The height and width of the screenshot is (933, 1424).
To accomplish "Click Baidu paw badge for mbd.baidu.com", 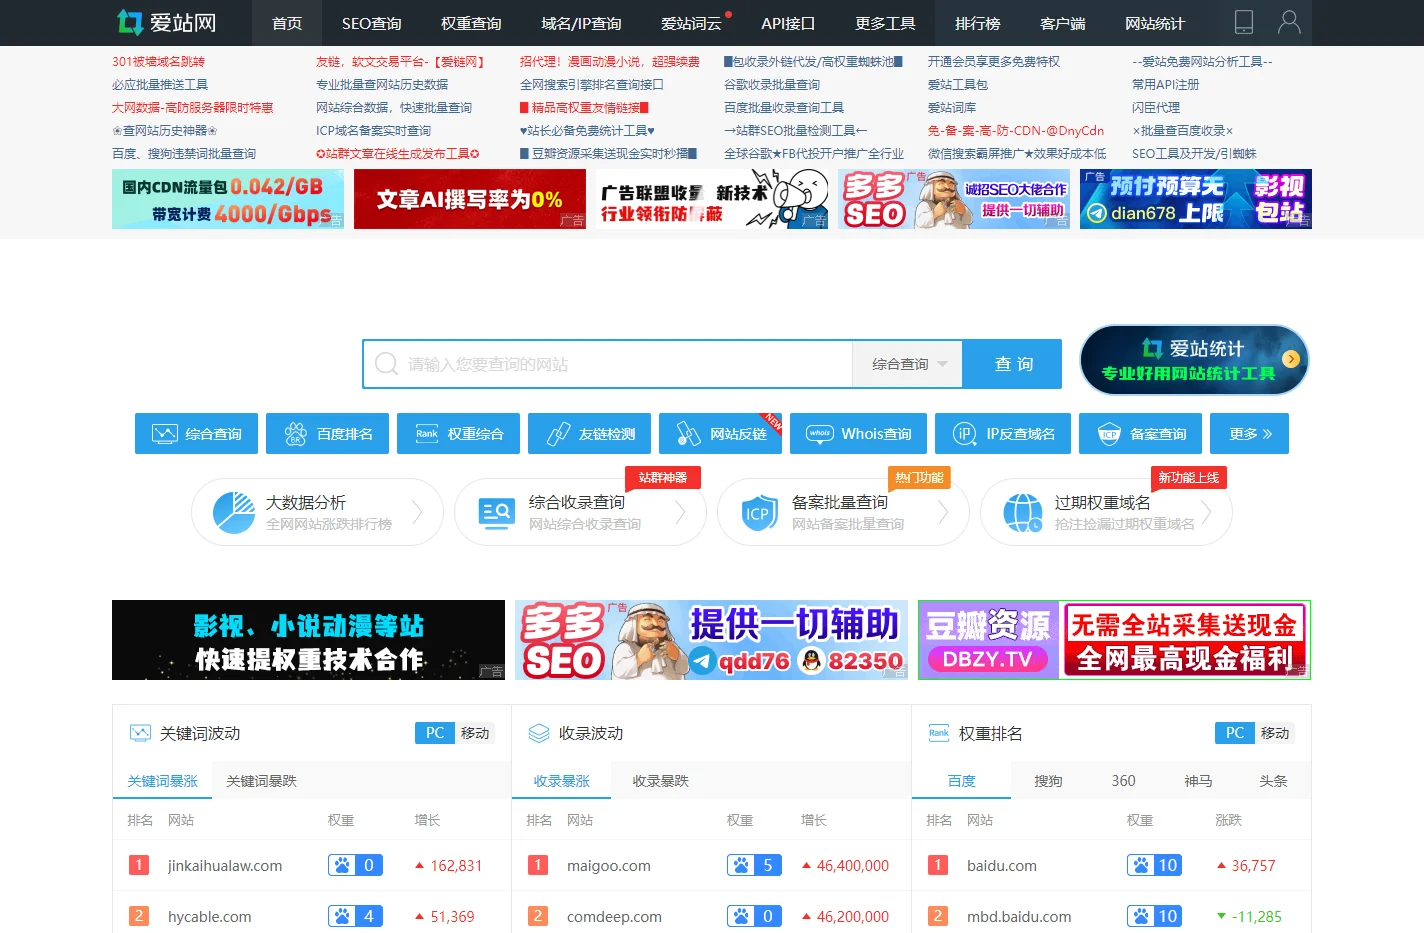I will pos(1154,916).
